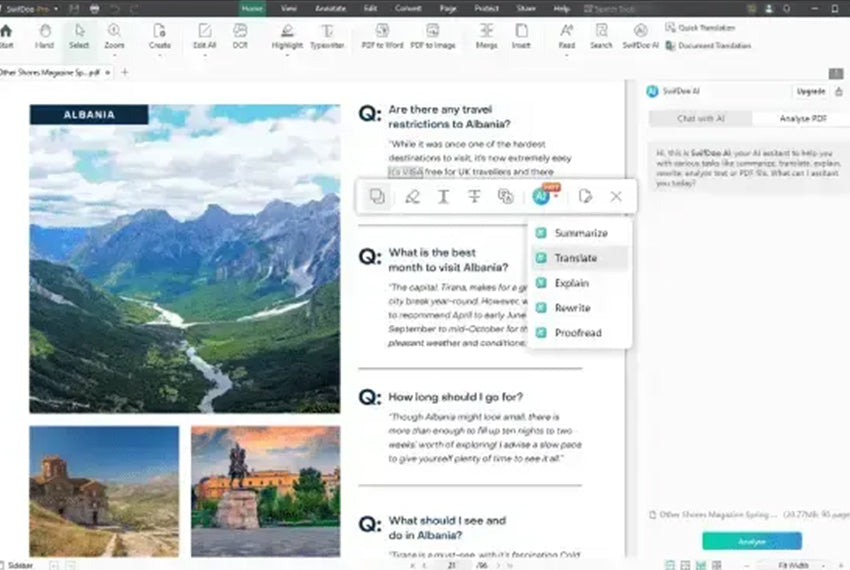The image size is (850, 570).
Task: Apply strikethrough from the floating toolbar
Action: [x=475, y=197]
